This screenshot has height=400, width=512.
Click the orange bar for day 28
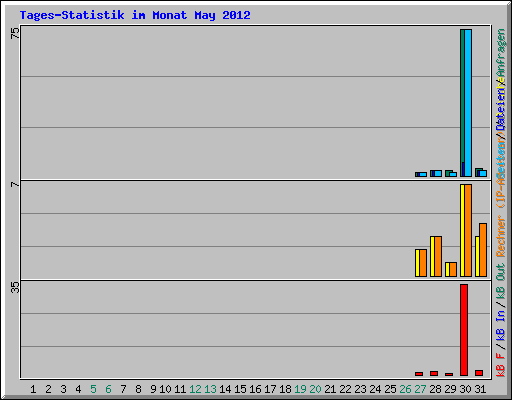[x=438, y=257]
